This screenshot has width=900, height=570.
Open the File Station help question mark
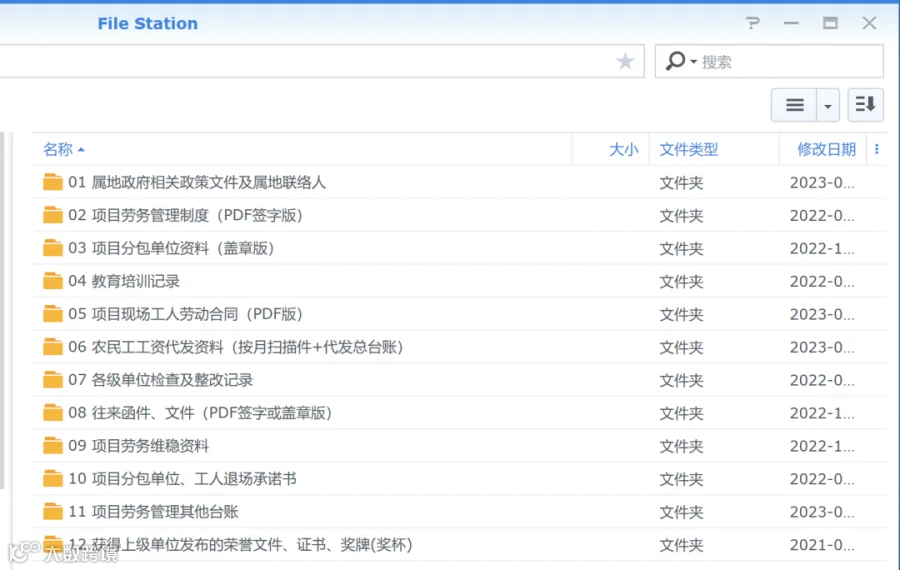pyautogui.click(x=752, y=23)
